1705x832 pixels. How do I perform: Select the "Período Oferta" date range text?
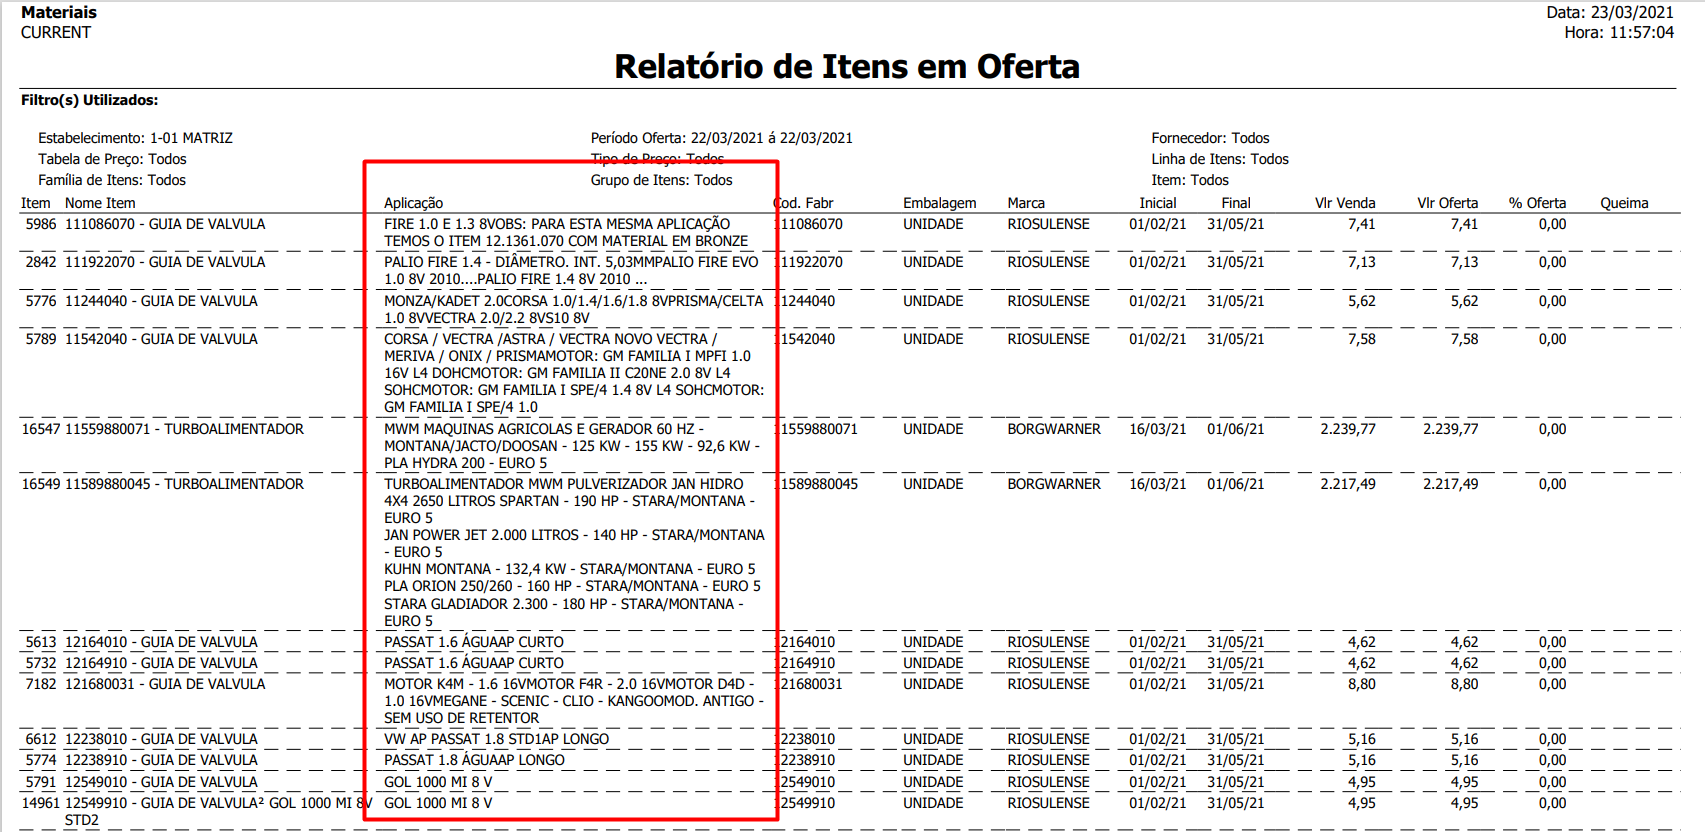[721, 138]
